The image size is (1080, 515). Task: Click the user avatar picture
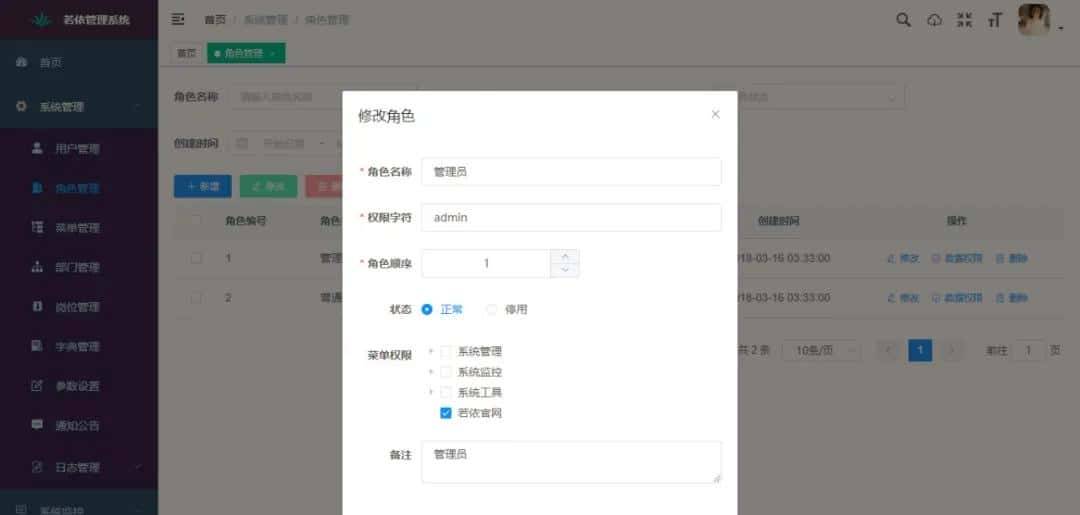pyautogui.click(x=1034, y=20)
